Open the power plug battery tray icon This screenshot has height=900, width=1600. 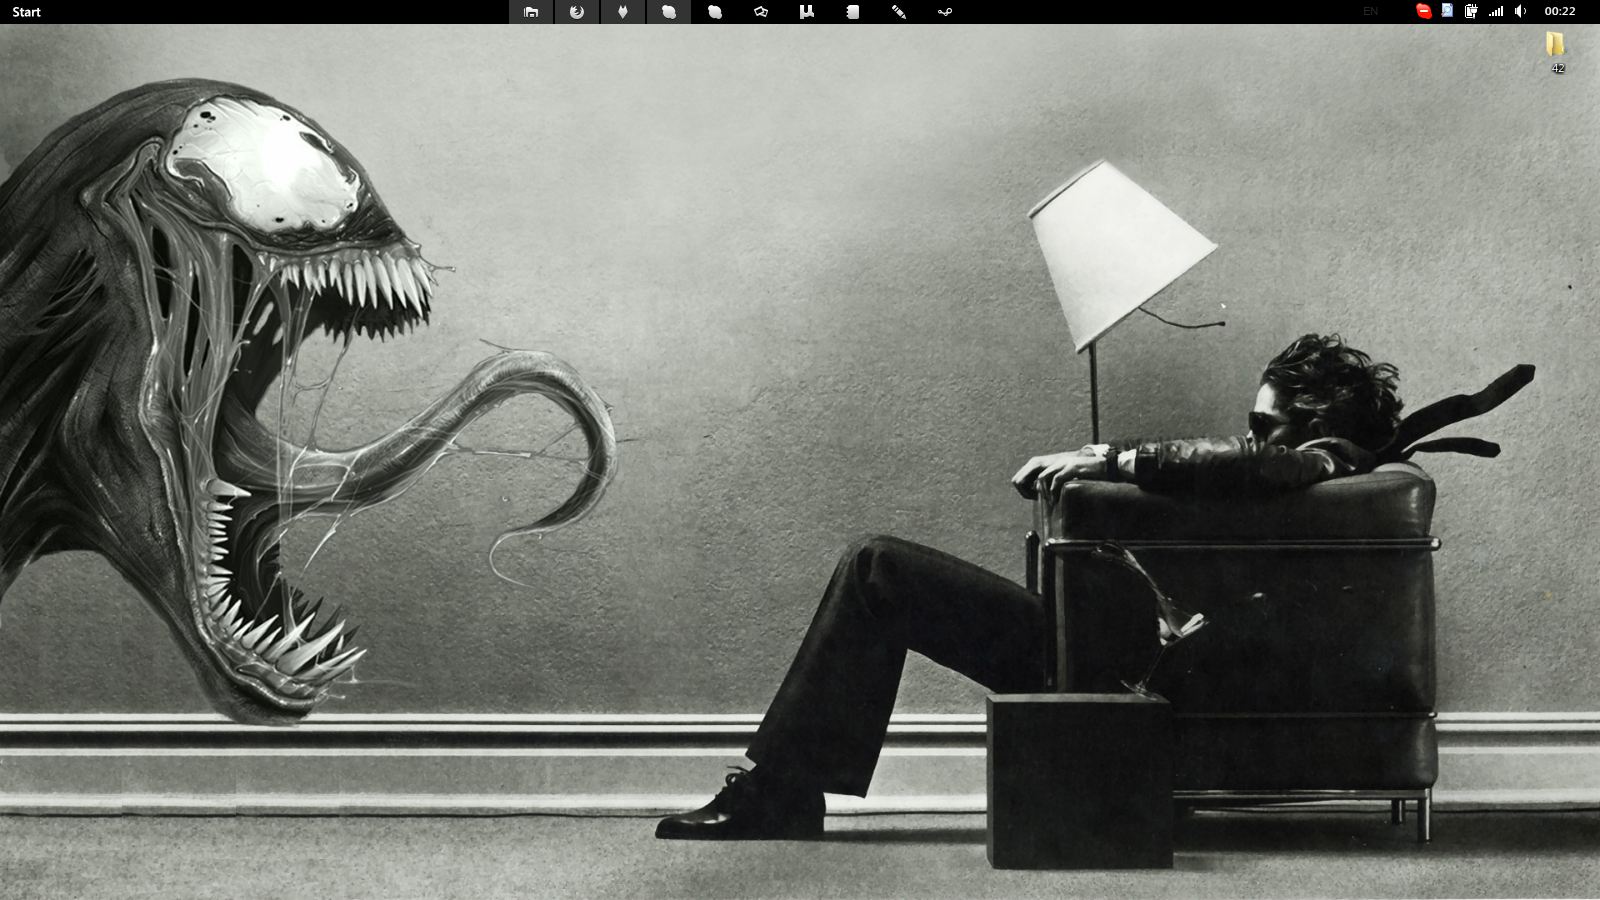[x=1472, y=12]
